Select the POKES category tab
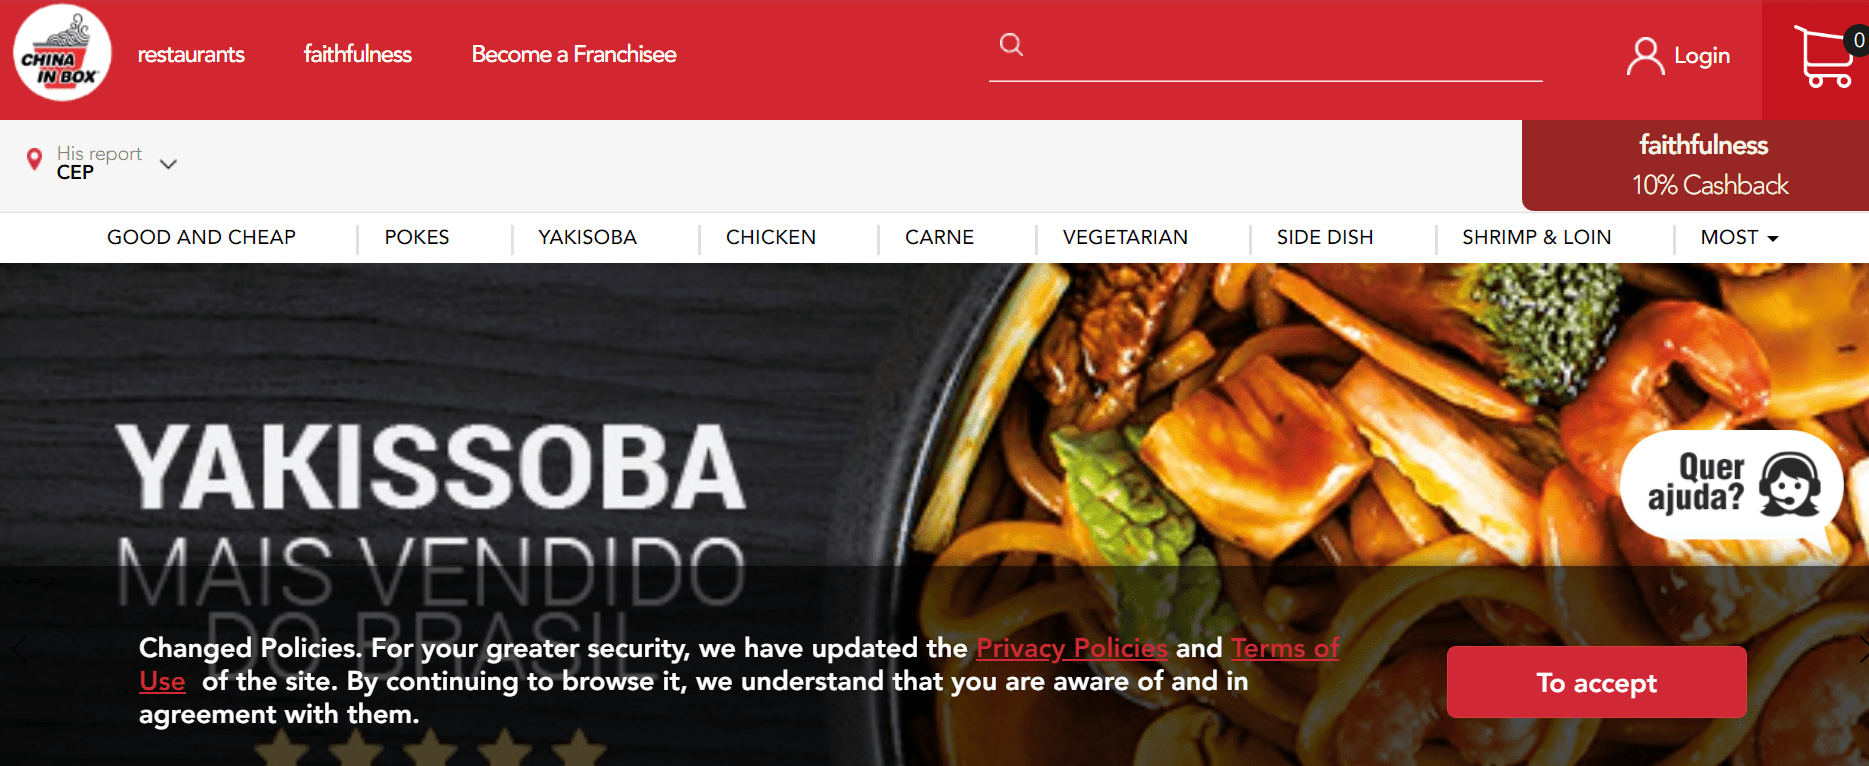This screenshot has height=766, width=1869. [x=417, y=237]
